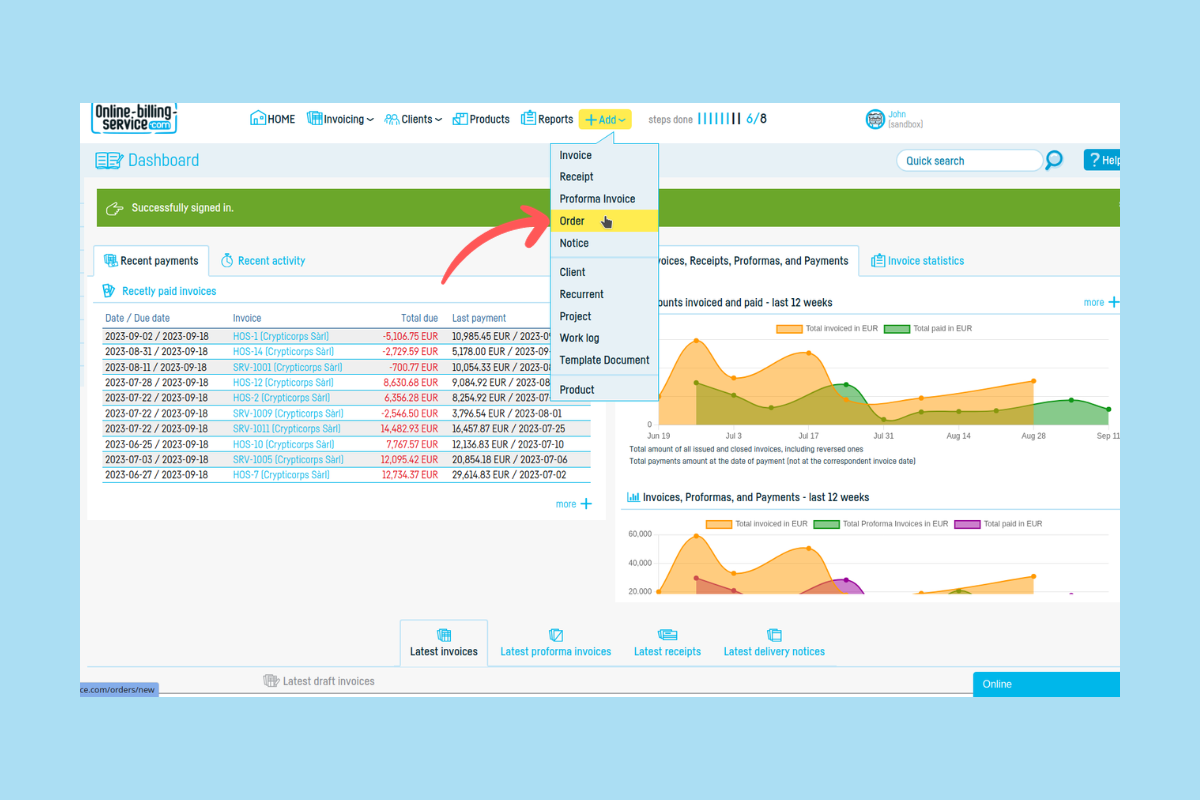Click the Online-billing-service logo
Image resolution: width=1200 pixels, height=800 pixels.
pyautogui.click(x=134, y=118)
